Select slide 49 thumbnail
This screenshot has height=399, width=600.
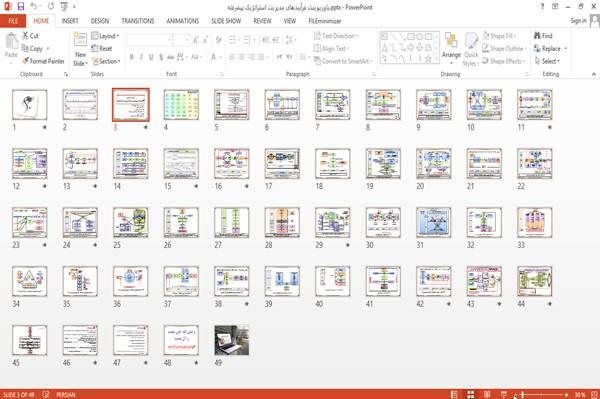[x=232, y=340]
